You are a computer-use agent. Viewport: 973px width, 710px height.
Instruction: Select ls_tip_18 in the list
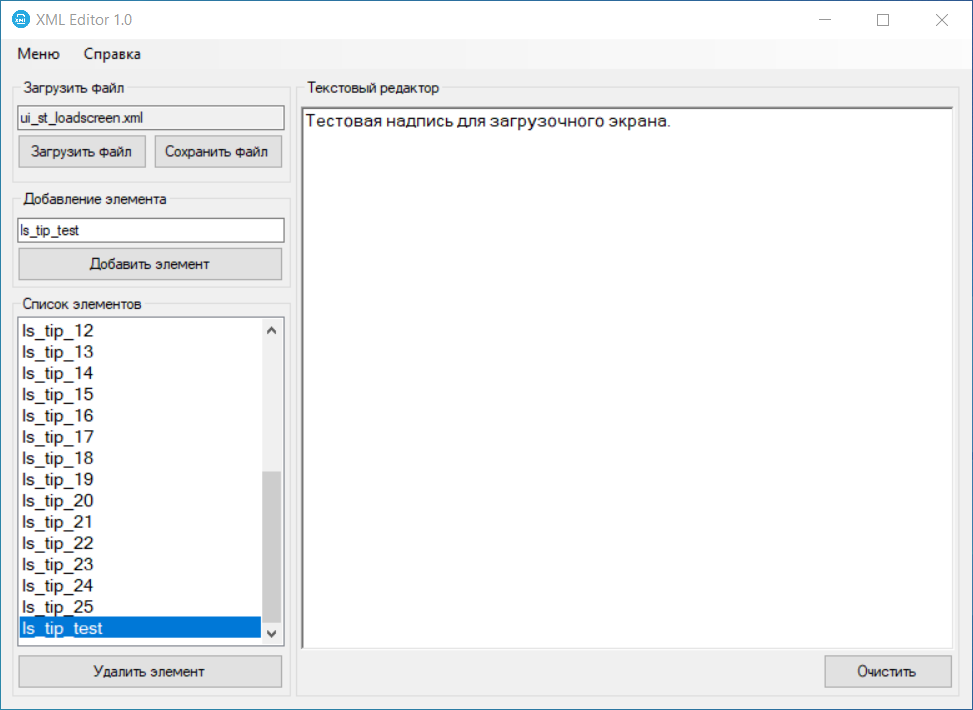(x=140, y=458)
